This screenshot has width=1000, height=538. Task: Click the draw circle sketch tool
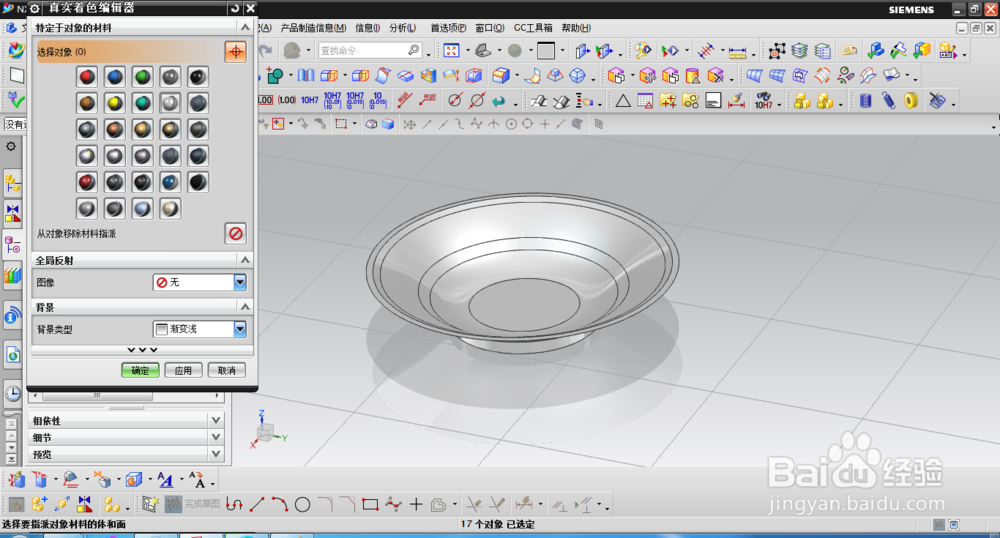tap(302, 505)
